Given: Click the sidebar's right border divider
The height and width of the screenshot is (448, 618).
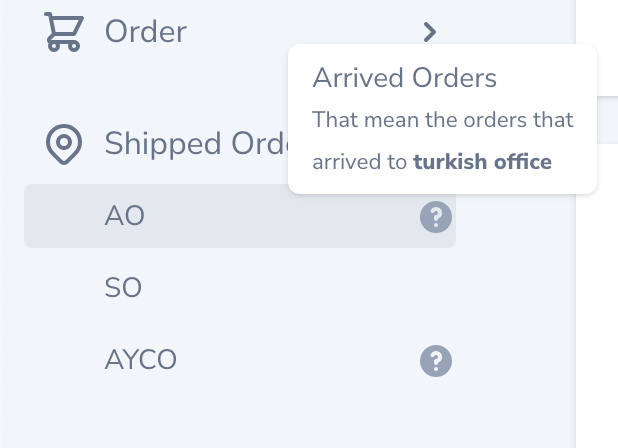Looking at the screenshot, I should (576, 300).
